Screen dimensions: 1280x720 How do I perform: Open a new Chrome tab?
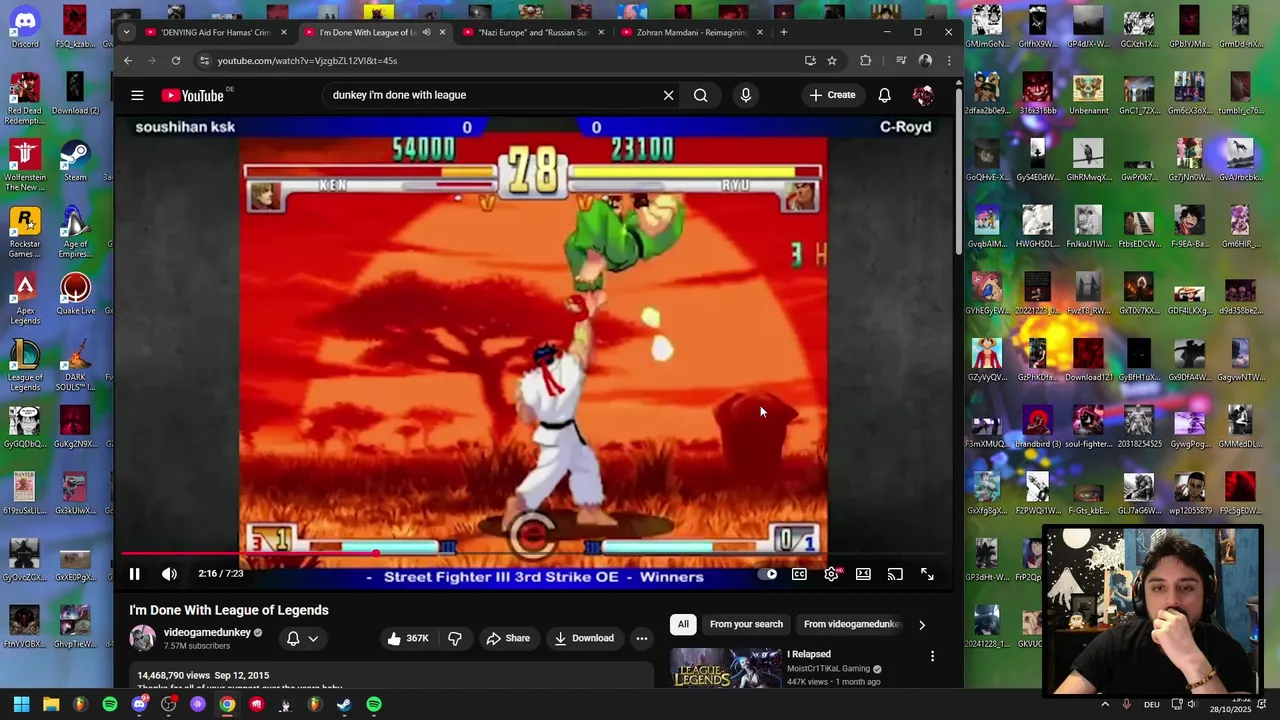tap(783, 32)
